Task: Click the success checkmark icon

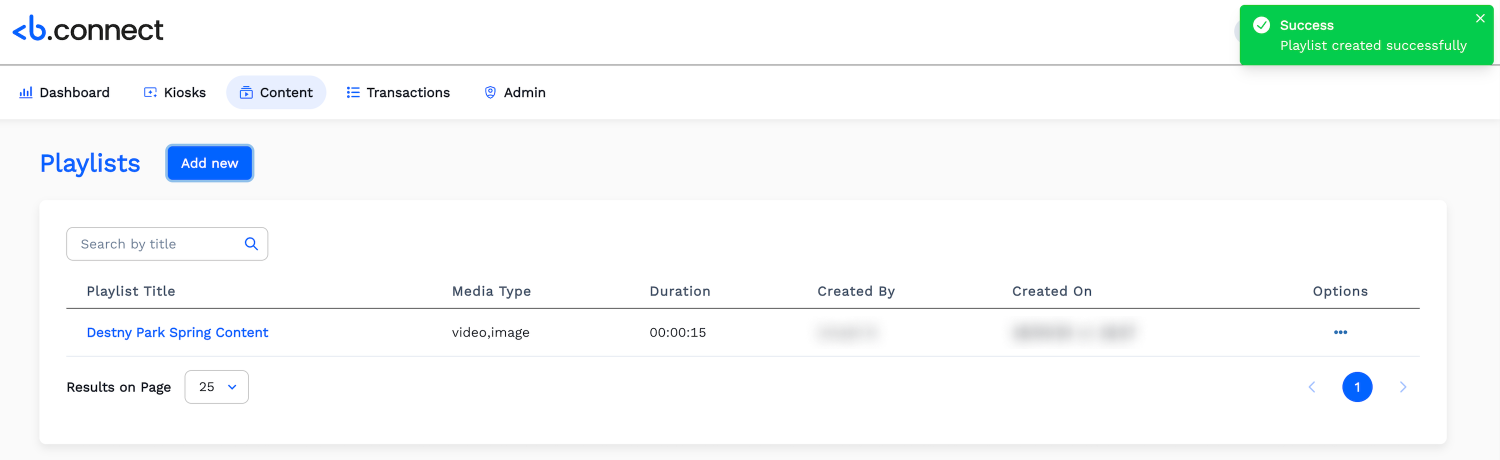Action: tap(1262, 25)
